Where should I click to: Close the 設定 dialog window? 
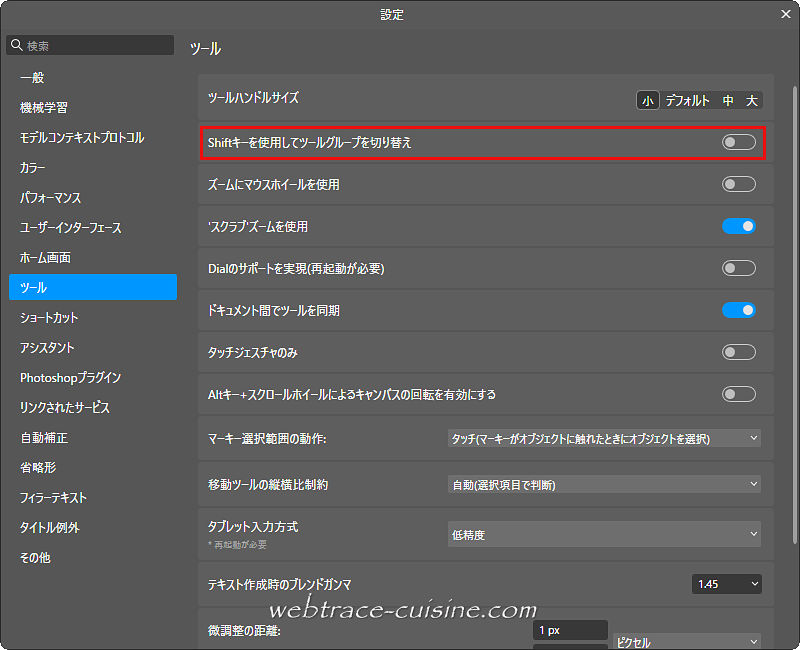(785, 14)
